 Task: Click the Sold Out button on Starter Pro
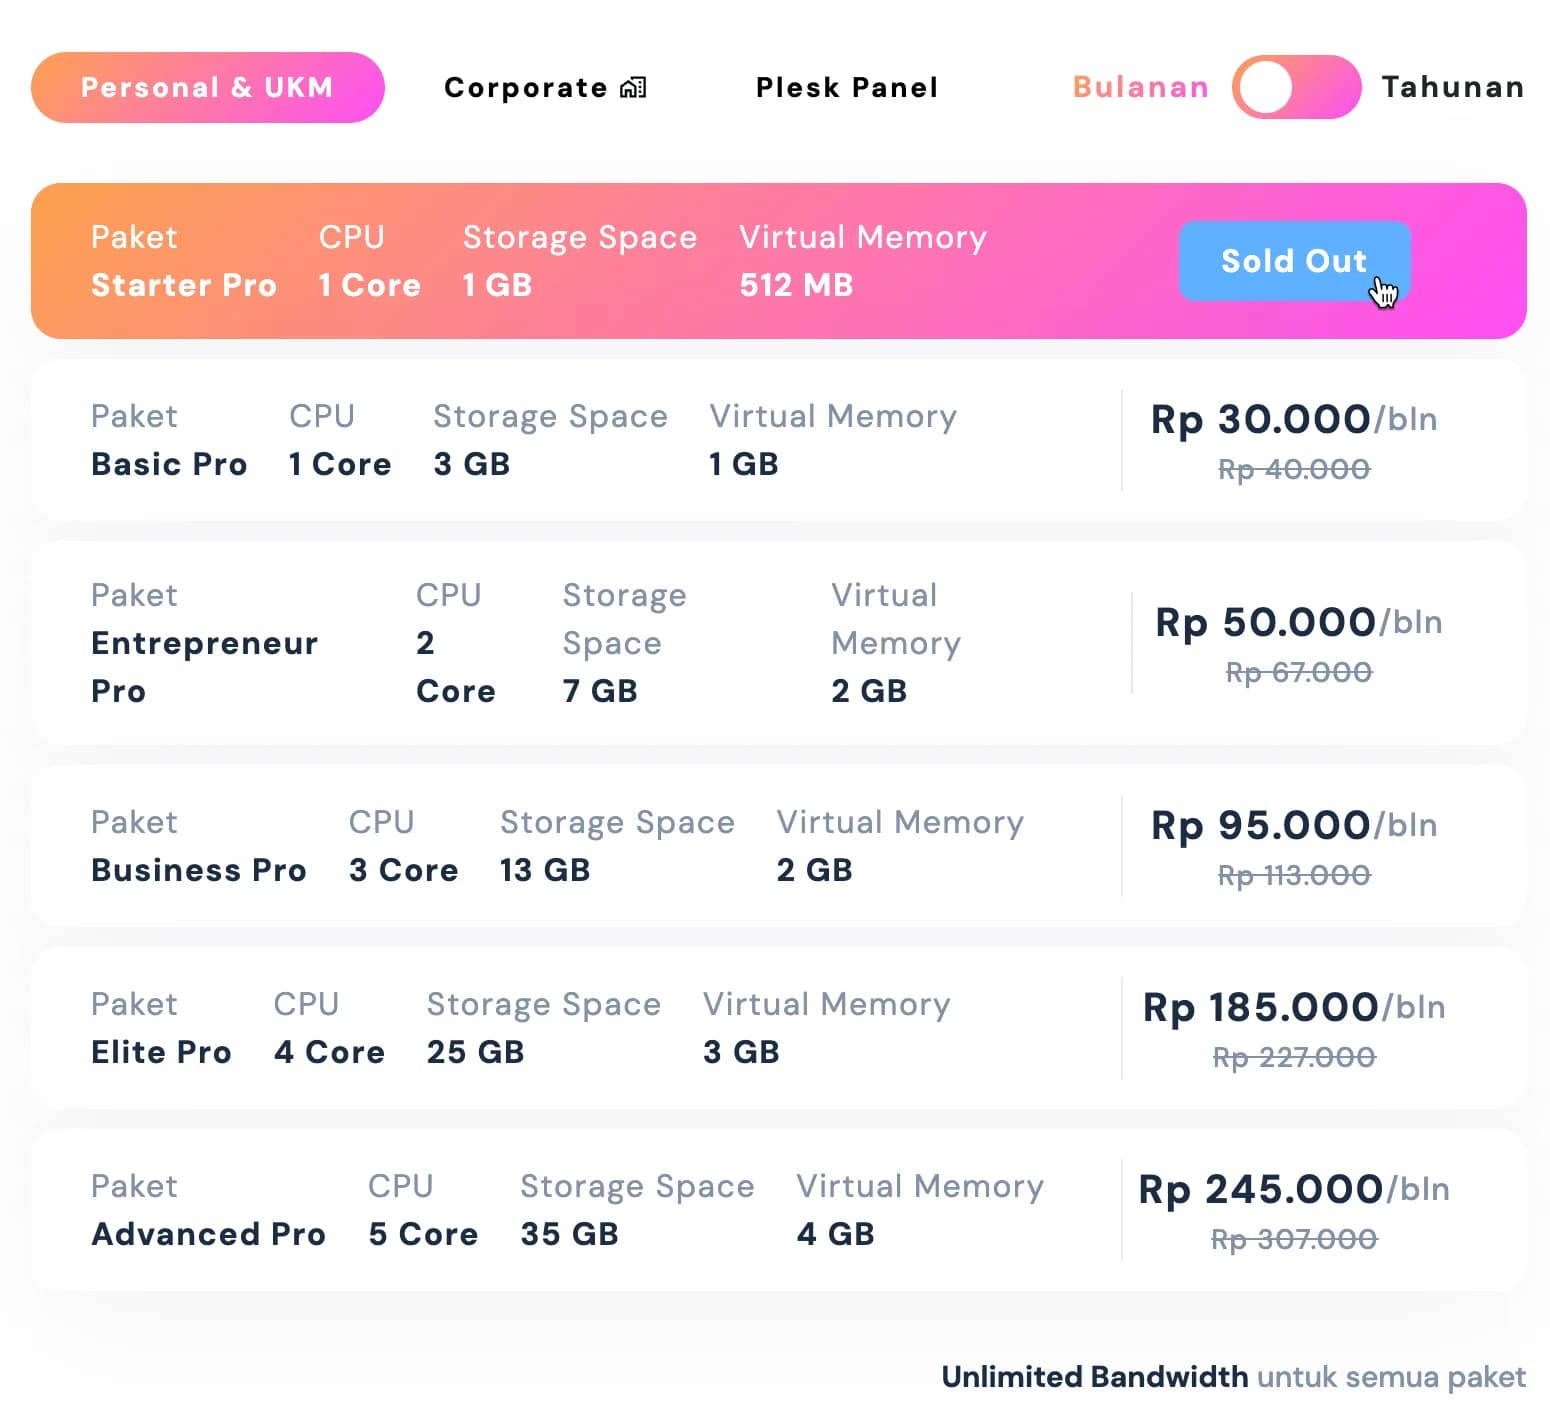click(x=1294, y=262)
